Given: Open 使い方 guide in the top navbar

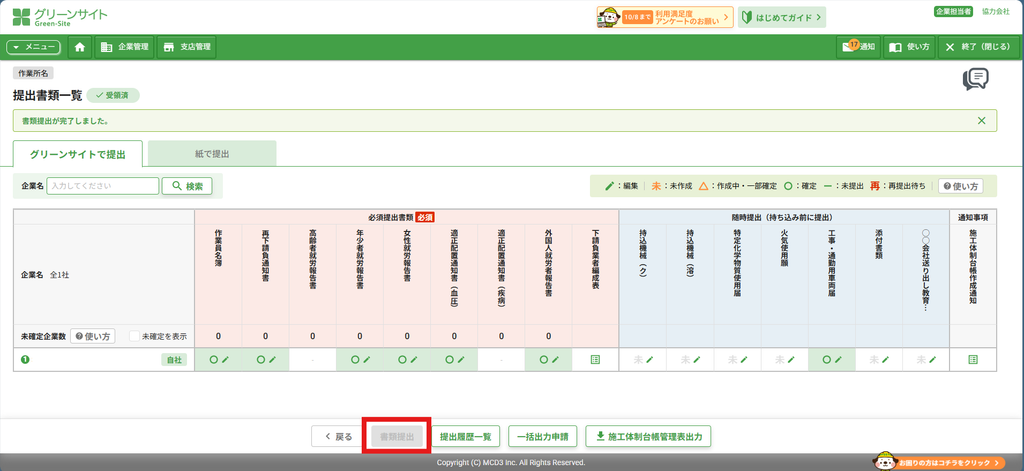Looking at the screenshot, I should pyautogui.click(x=910, y=47).
